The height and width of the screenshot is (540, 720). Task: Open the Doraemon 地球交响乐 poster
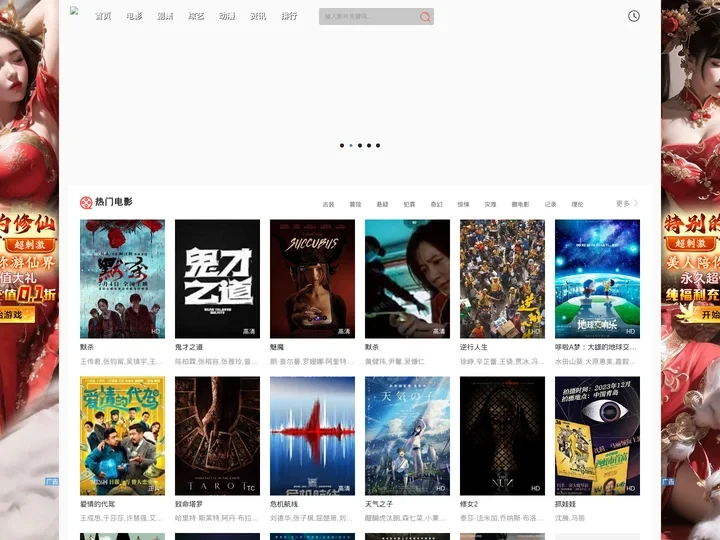pyautogui.click(x=597, y=279)
